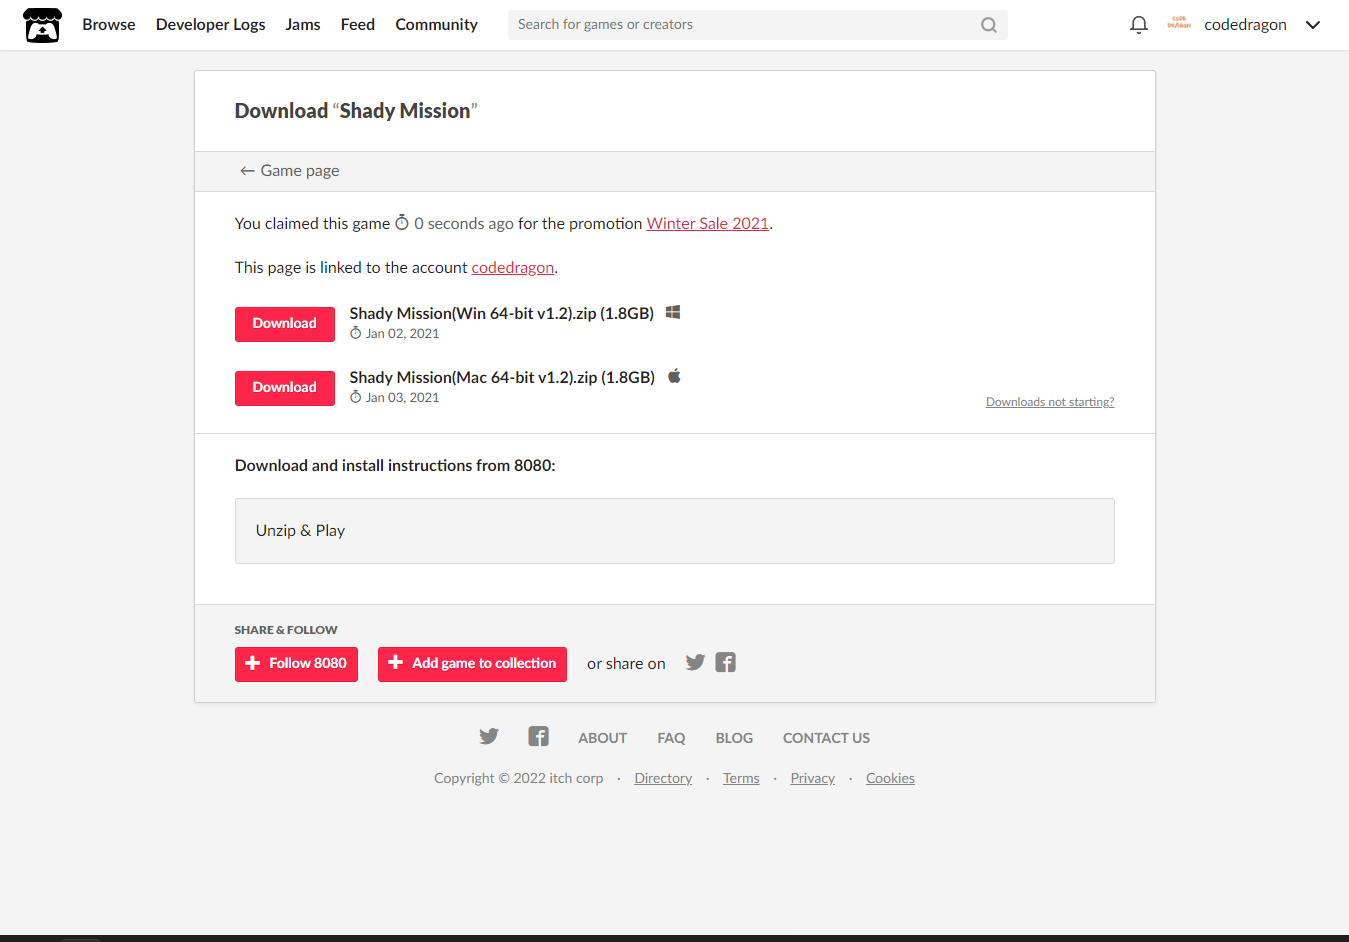The image size is (1349, 942).
Task: Open the FAQ footer link
Action: pos(671,738)
